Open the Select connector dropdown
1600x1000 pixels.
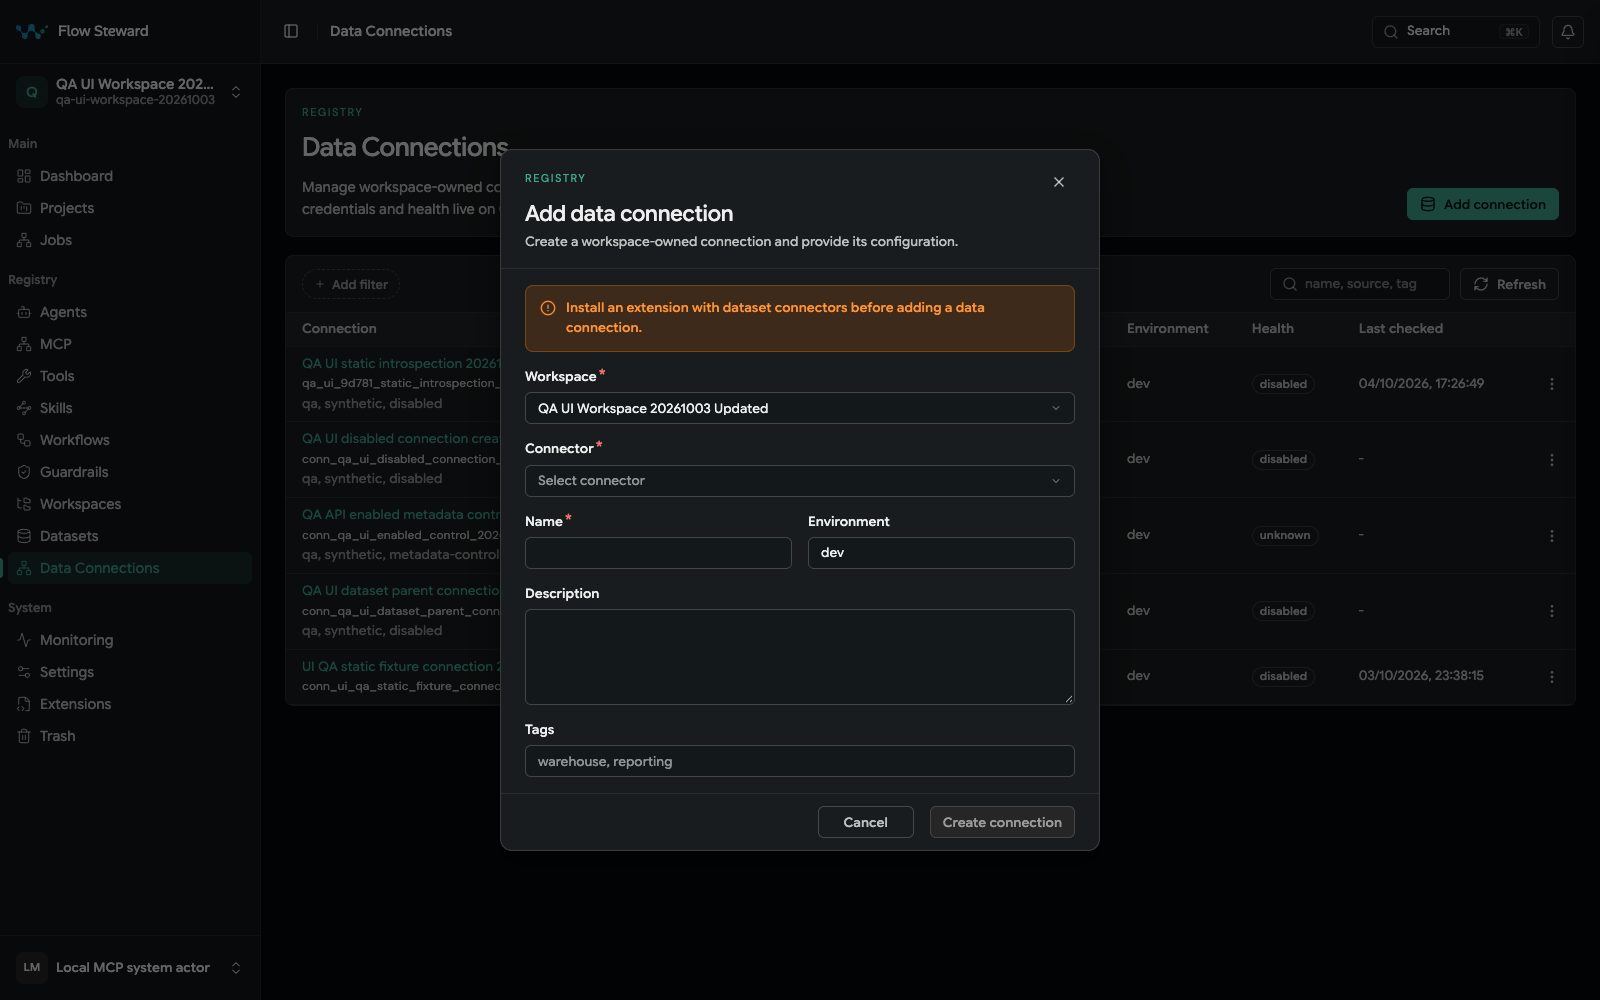[x=800, y=481]
